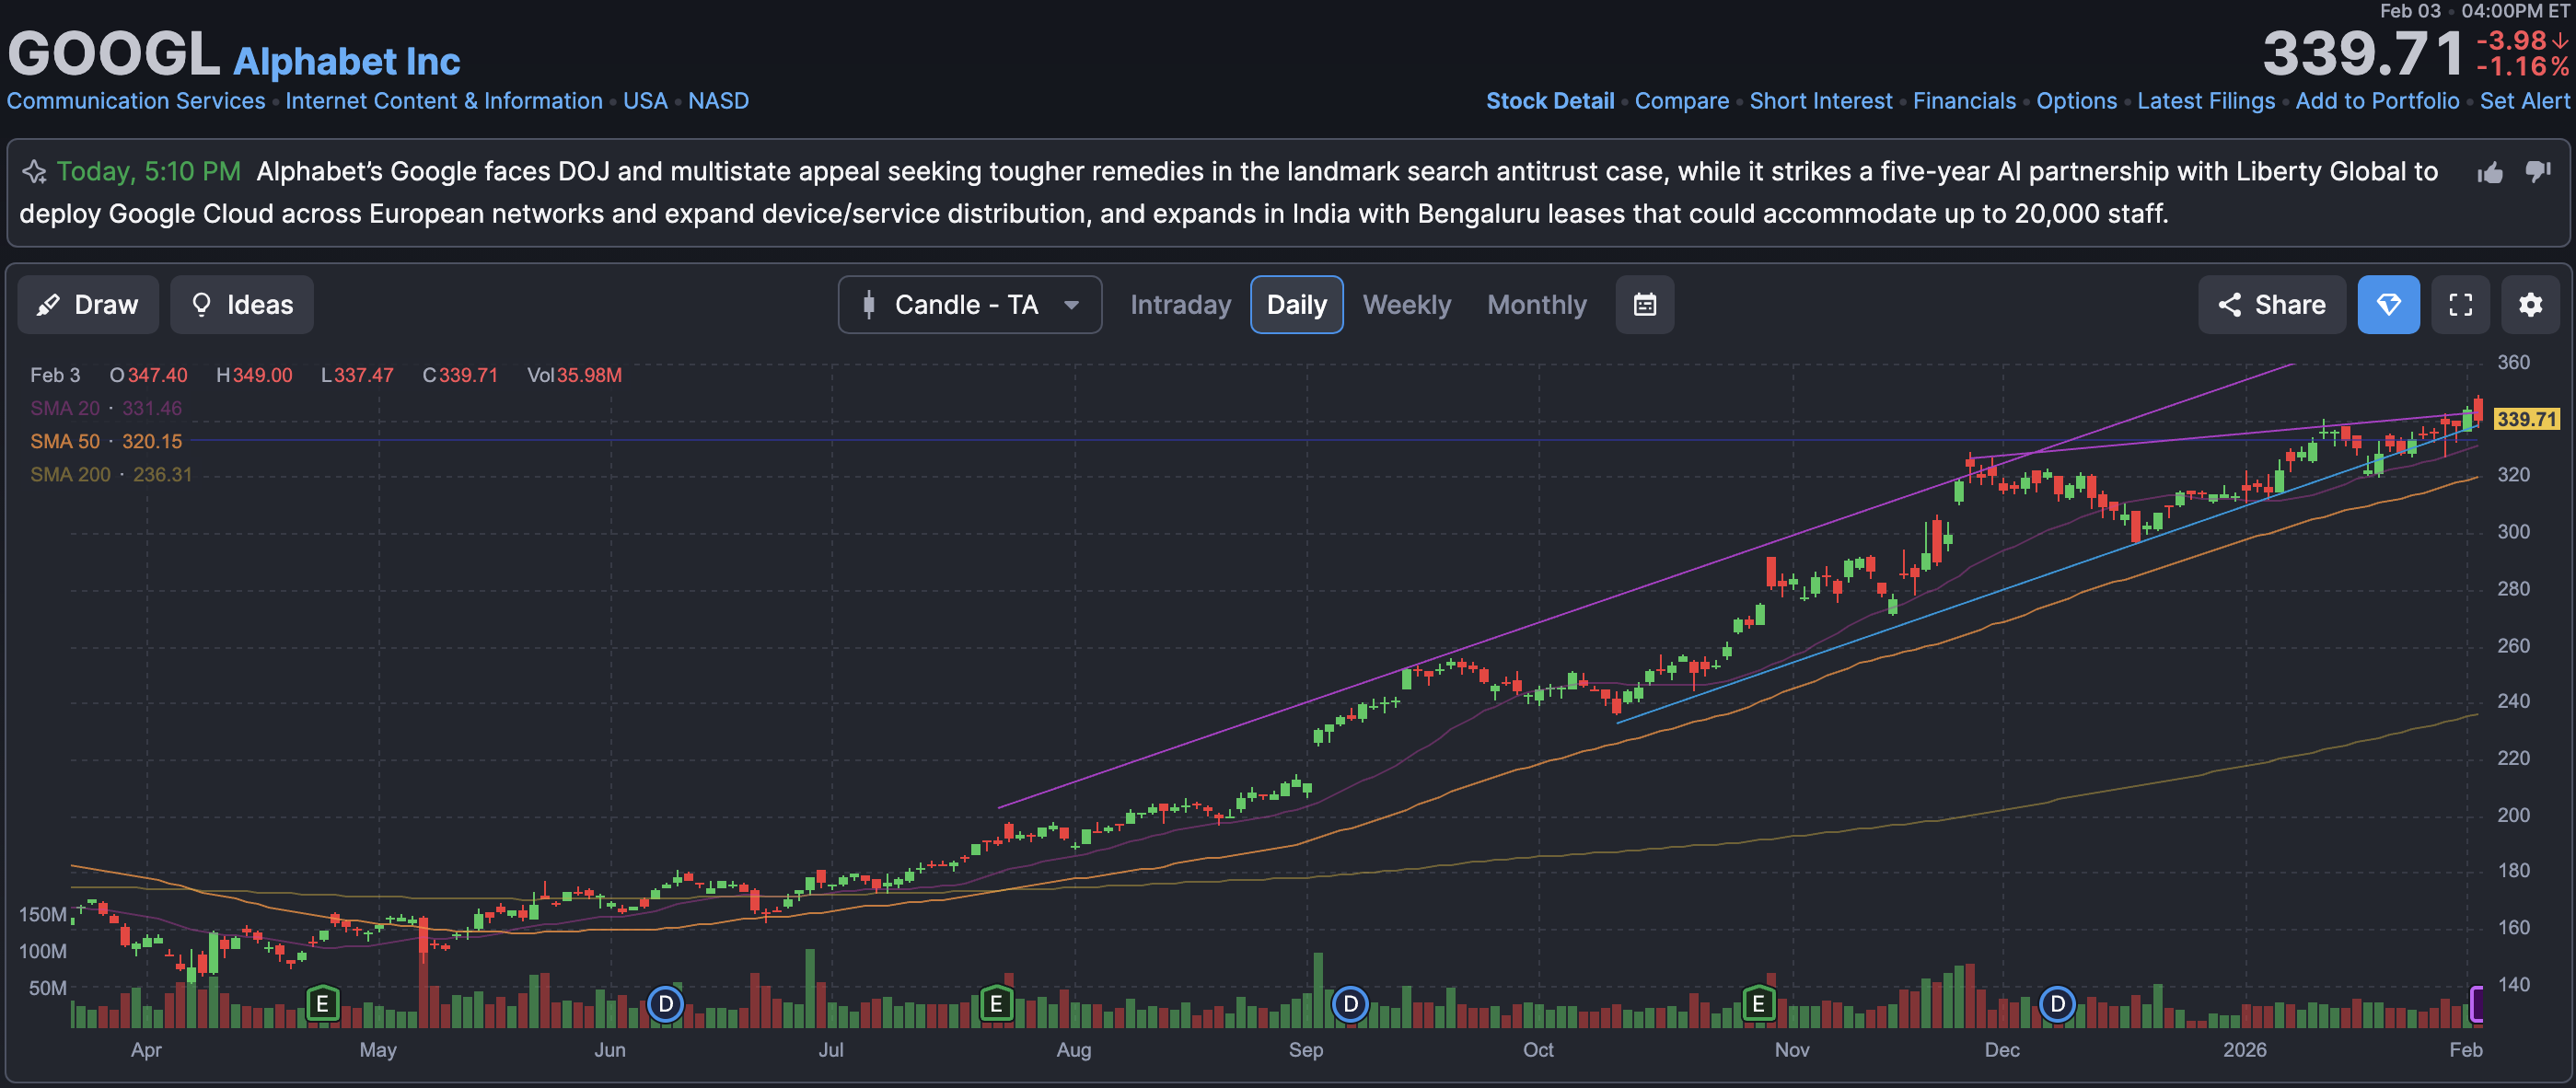Click the thumbs up icon on news
2576x1088 pixels.
(2489, 173)
